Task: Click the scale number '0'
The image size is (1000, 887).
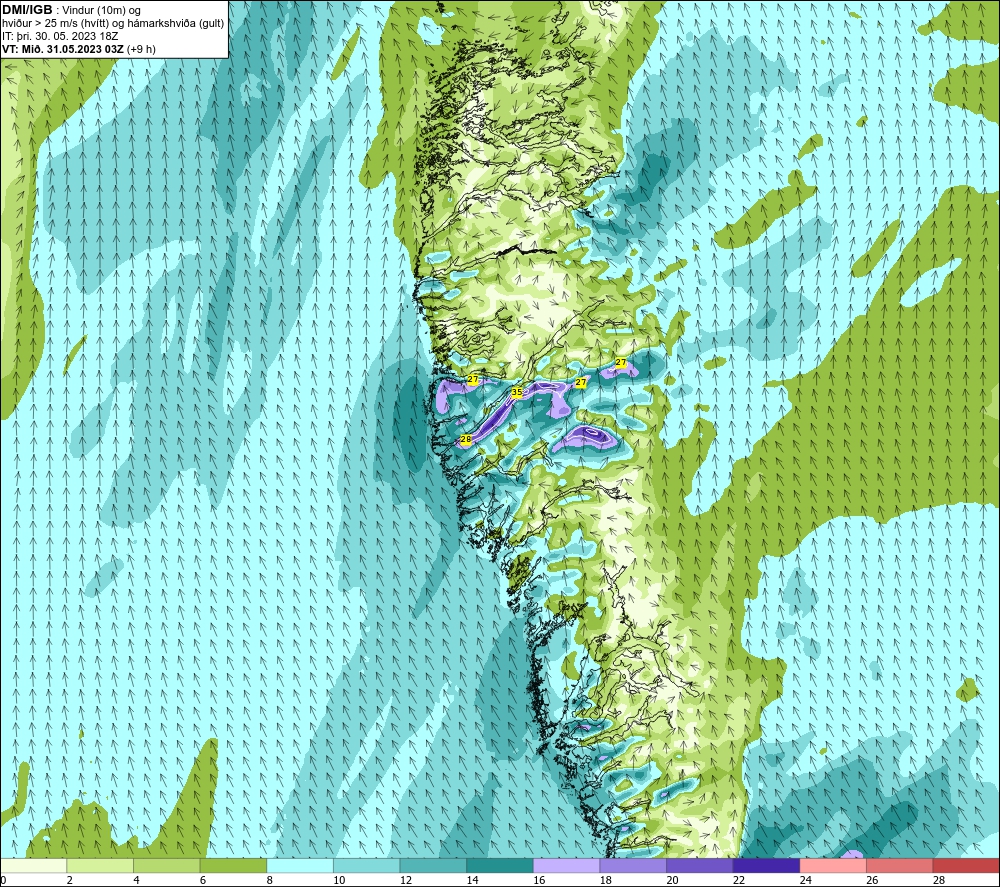Action: (x=3, y=880)
